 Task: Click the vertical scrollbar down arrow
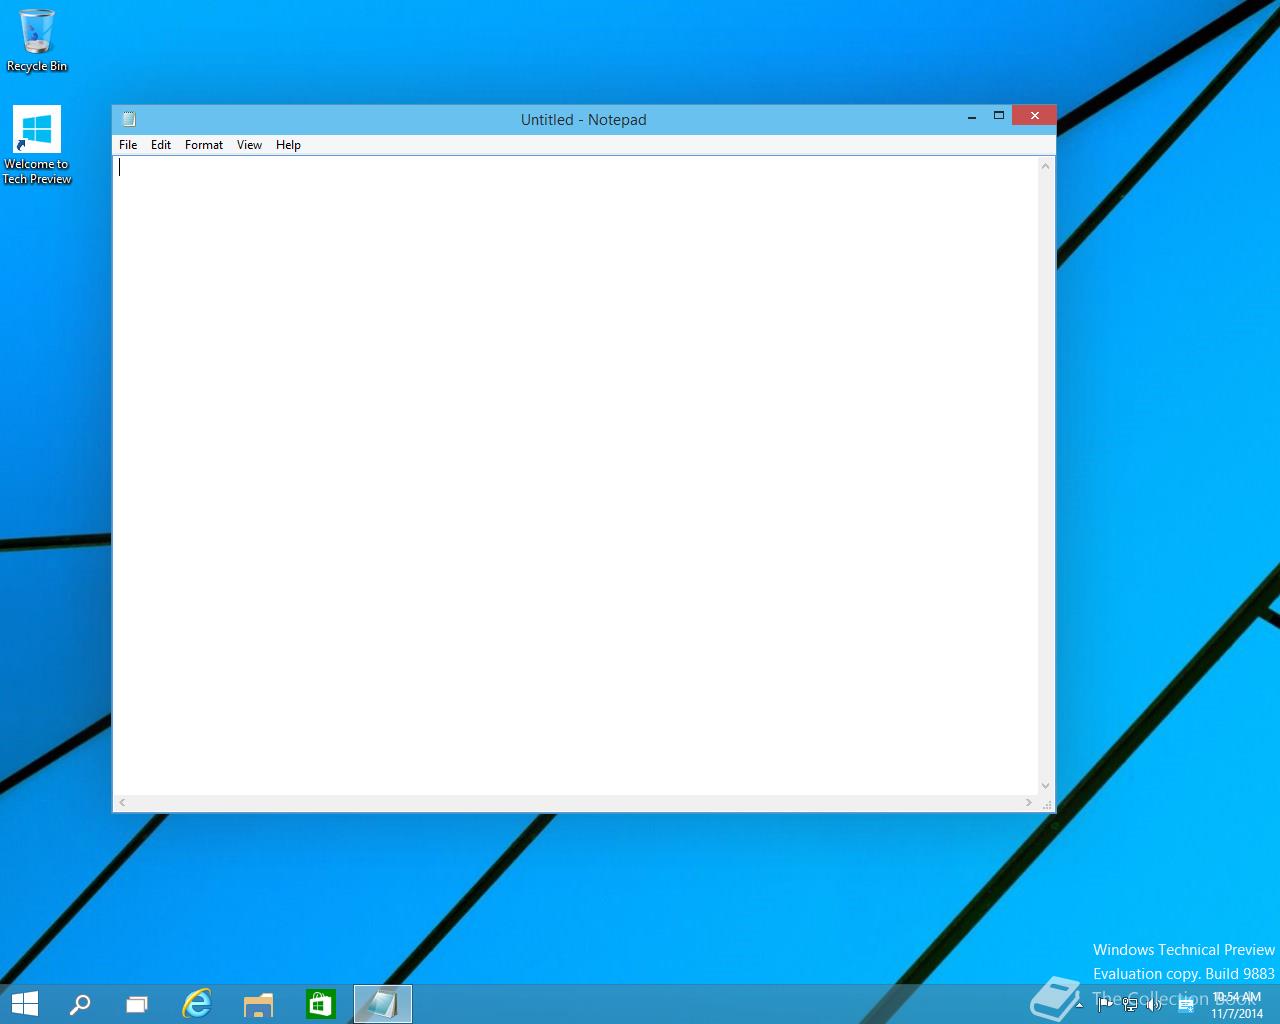1046,786
